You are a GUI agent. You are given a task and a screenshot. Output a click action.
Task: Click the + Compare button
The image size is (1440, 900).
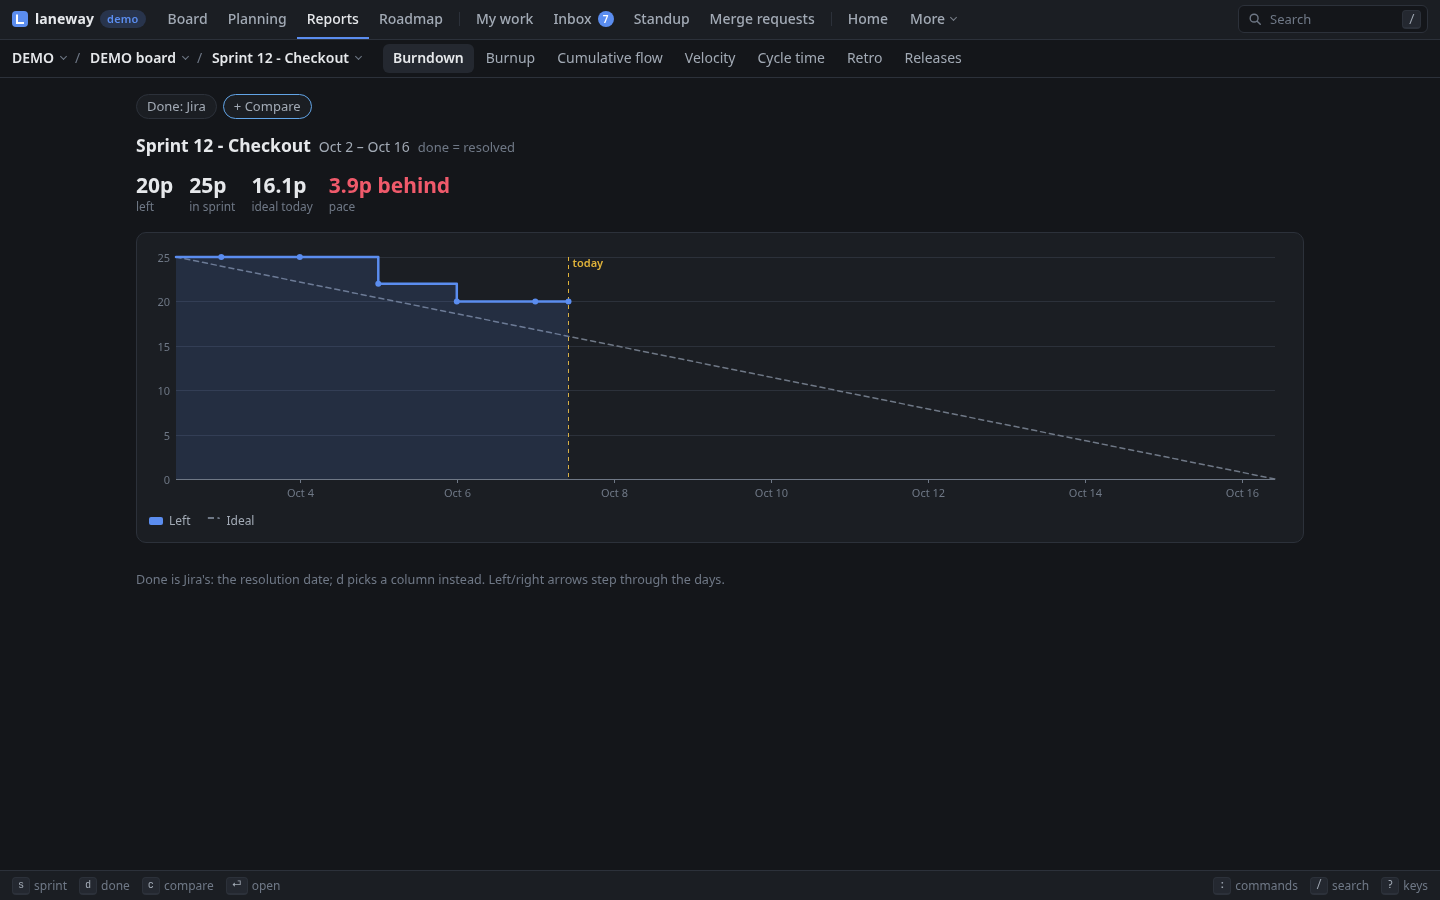coord(267,106)
